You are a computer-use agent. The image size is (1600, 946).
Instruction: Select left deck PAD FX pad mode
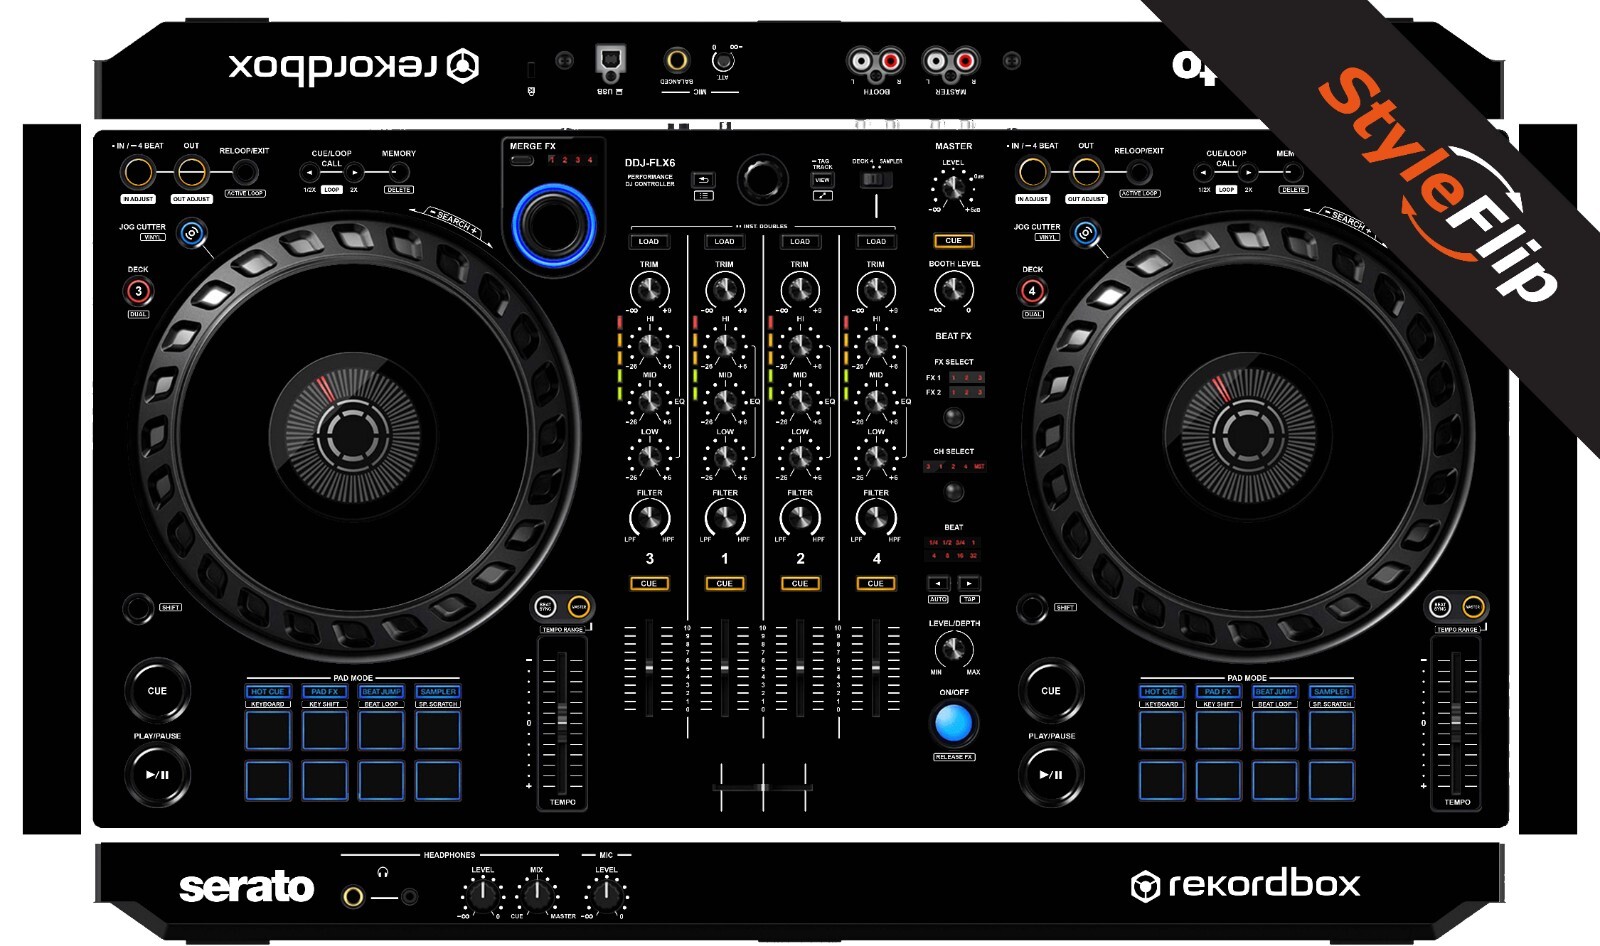tap(325, 691)
